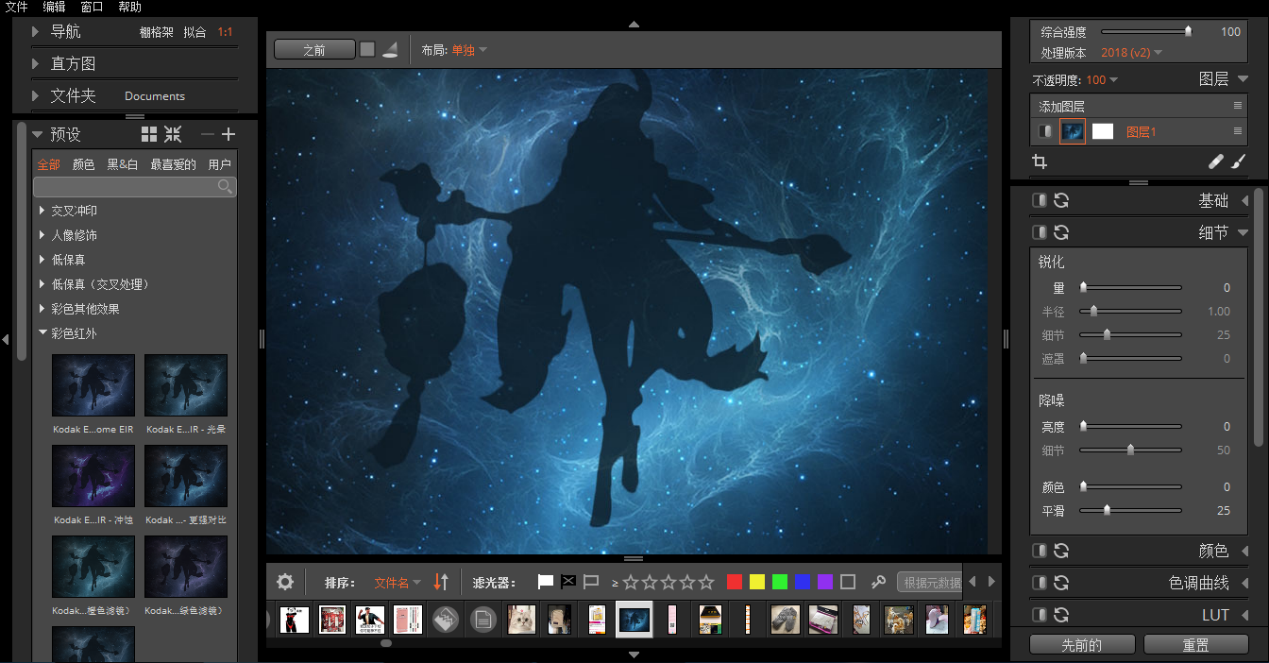The image size is (1269, 663).
Task: Toggle the 色调曲线 panel switch
Action: (x=1040, y=582)
